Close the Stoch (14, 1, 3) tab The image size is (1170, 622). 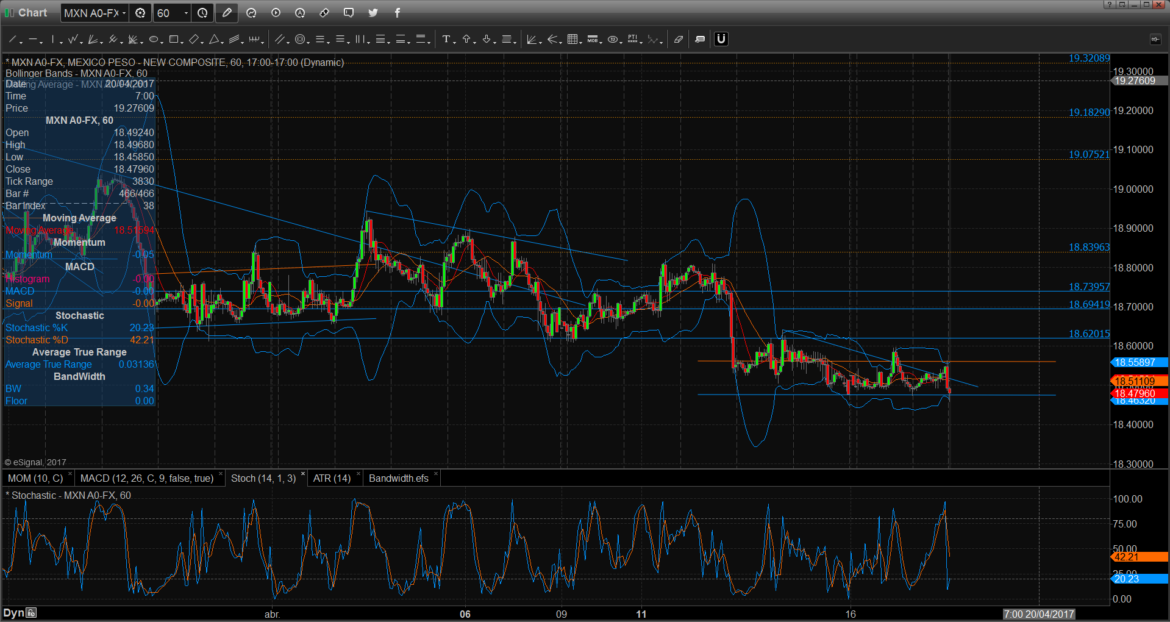pyautogui.click(x=304, y=475)
